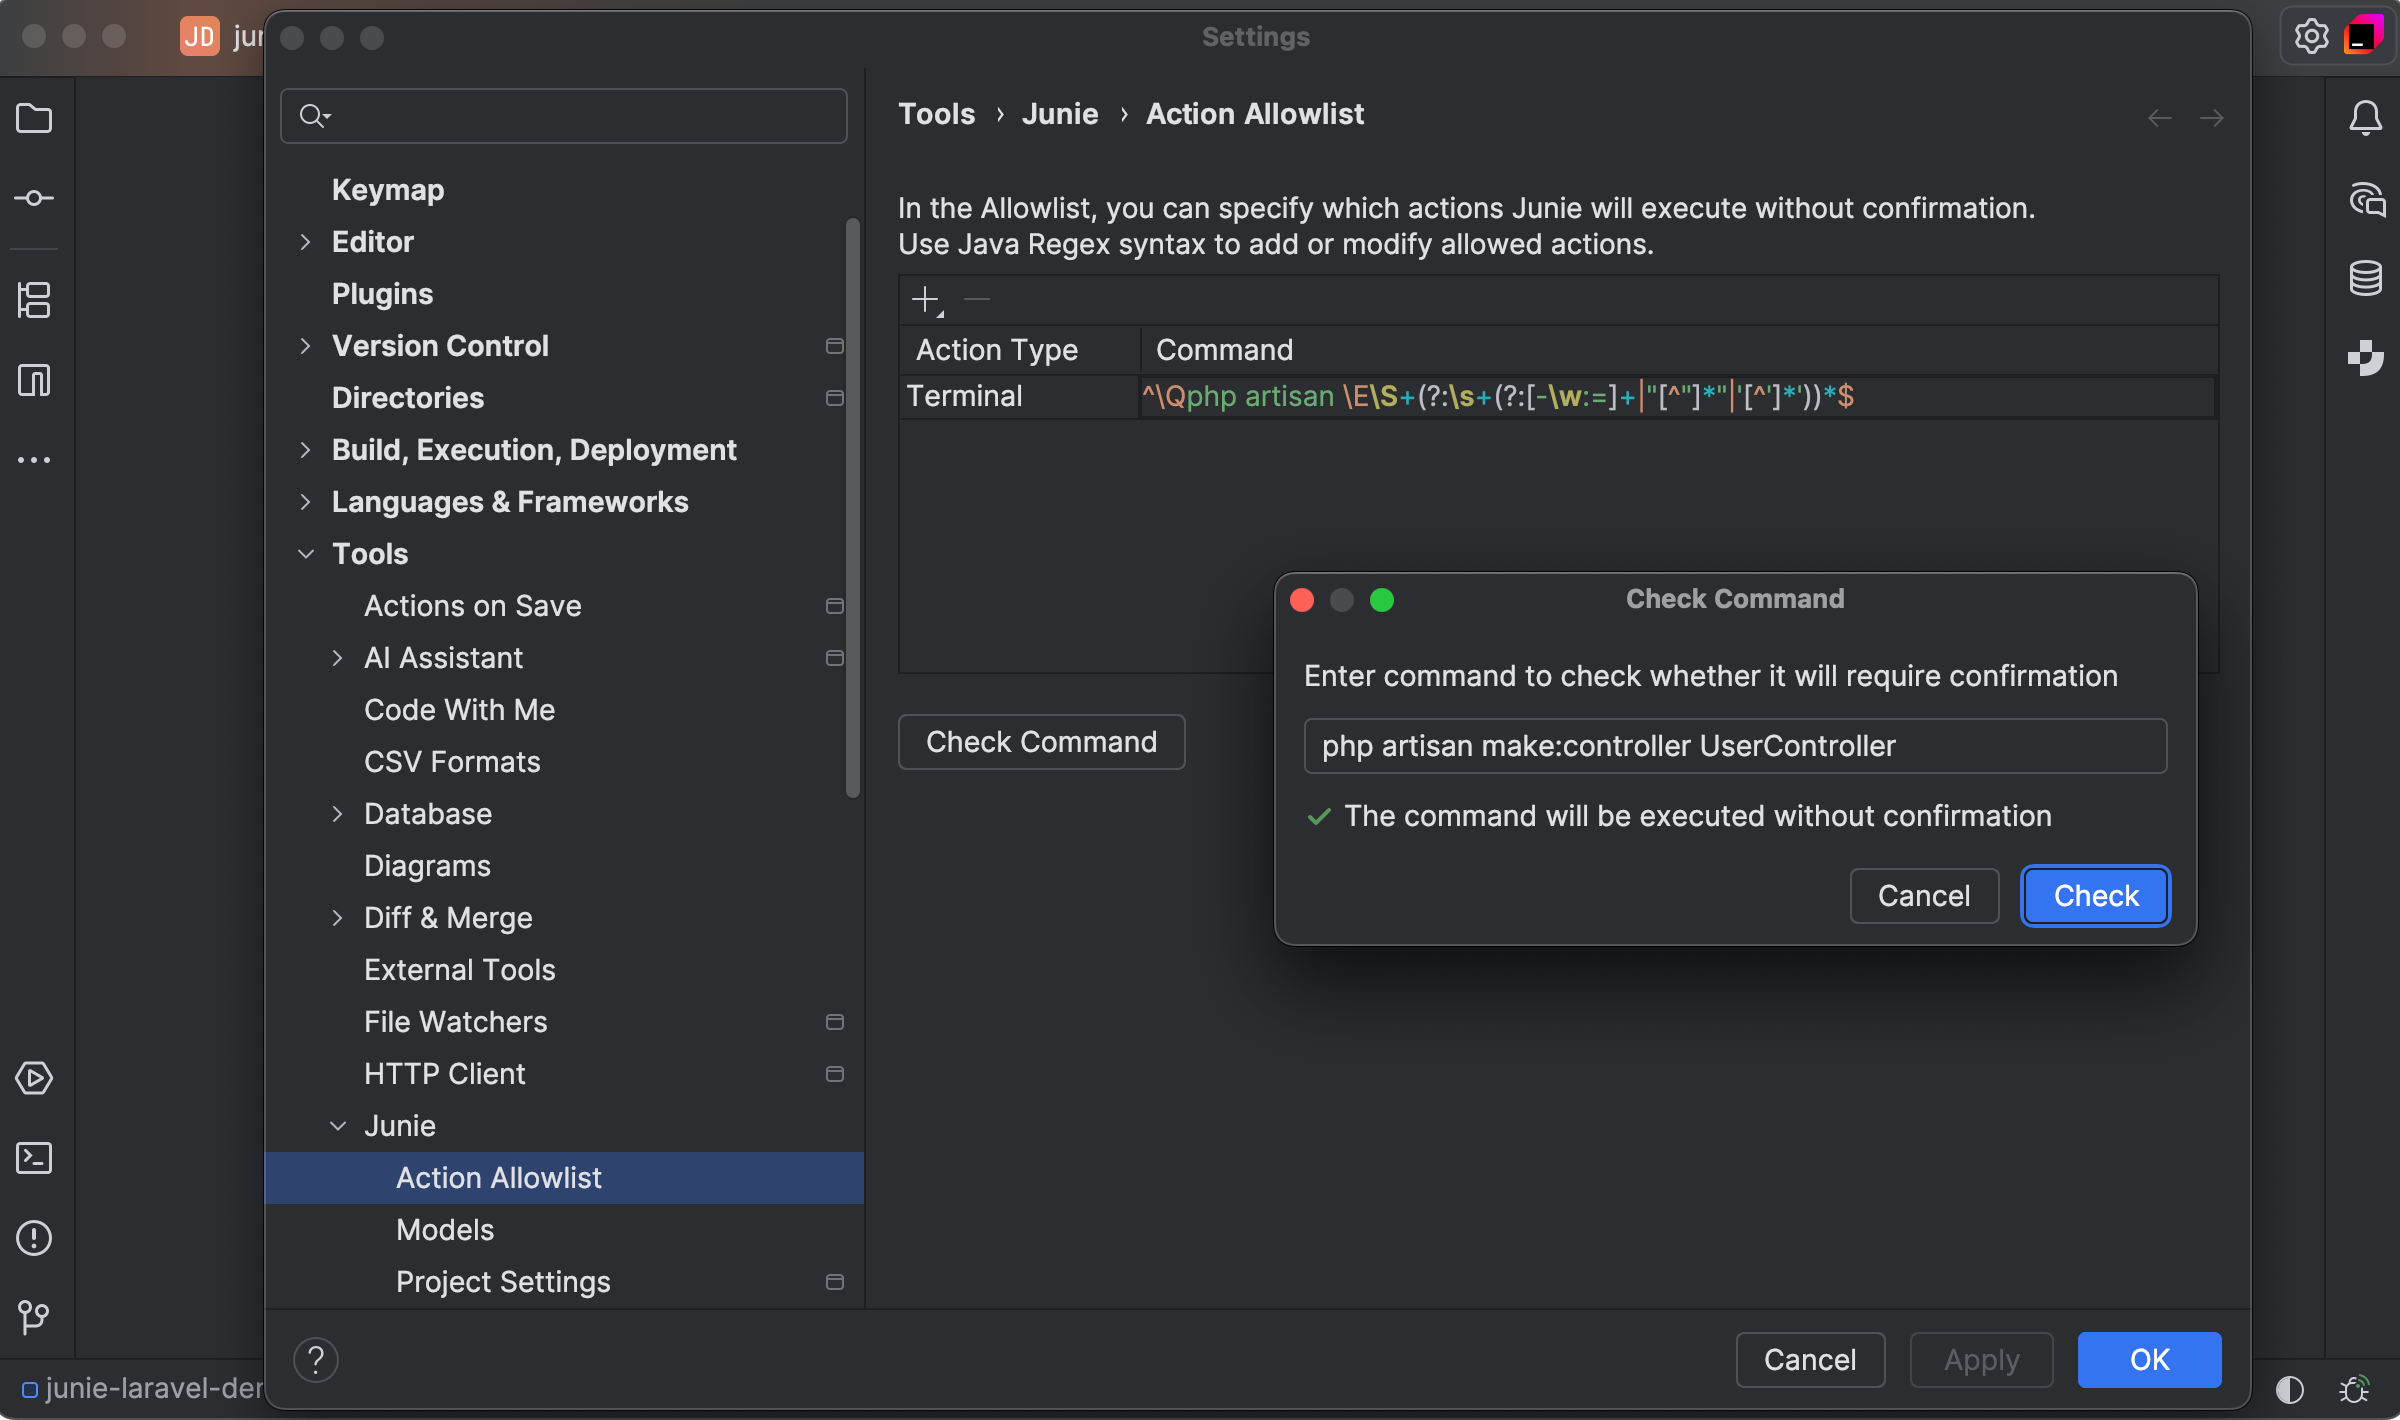Remove selected allowlist rule with minus
The height and width of the screenshot is (1420, 2400).
(x=976, y=299)
